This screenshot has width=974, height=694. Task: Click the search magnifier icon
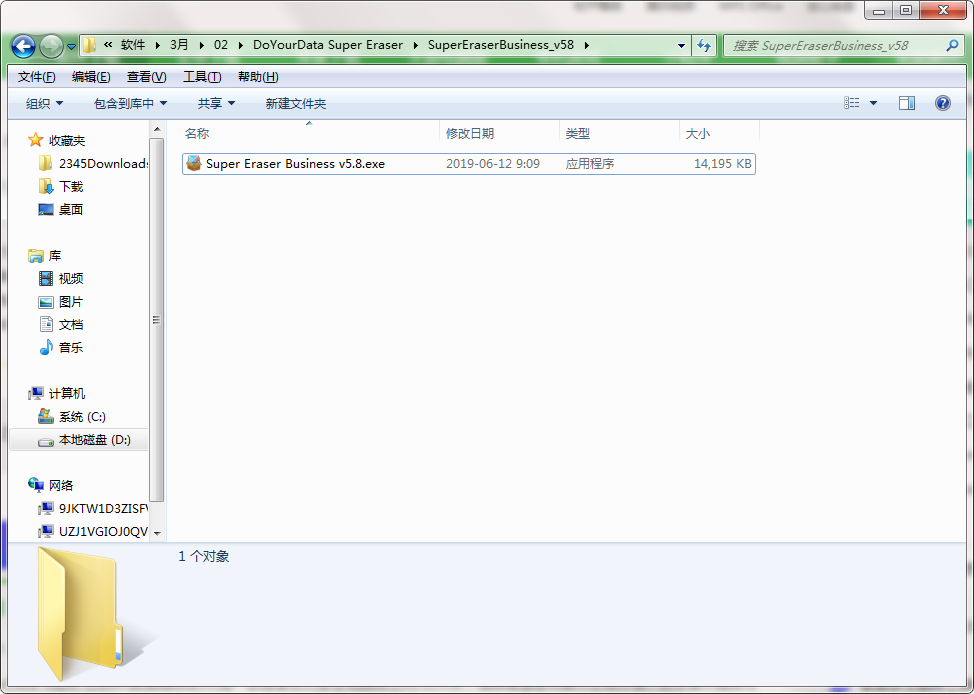(952, 45)
